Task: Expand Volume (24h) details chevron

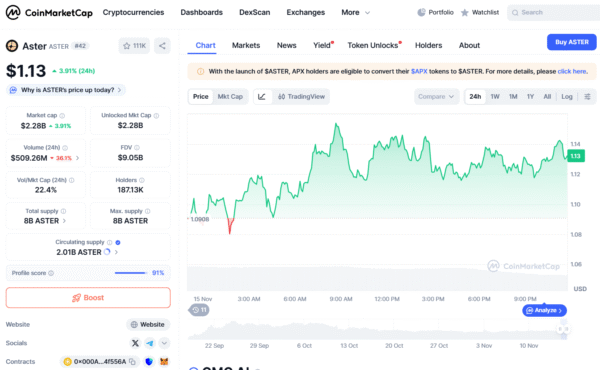Action: click(x=78, y=158)
